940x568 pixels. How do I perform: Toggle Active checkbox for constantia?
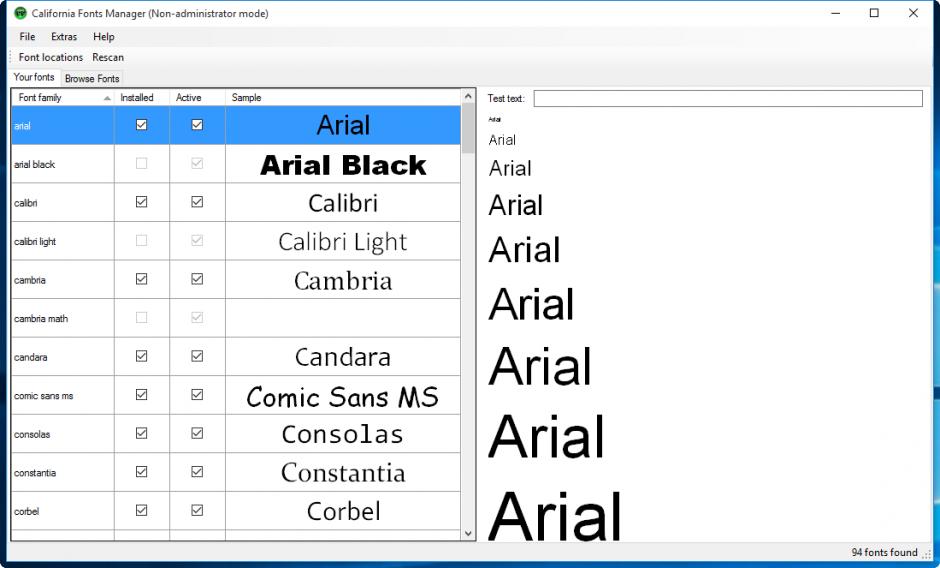coord(197,471)
